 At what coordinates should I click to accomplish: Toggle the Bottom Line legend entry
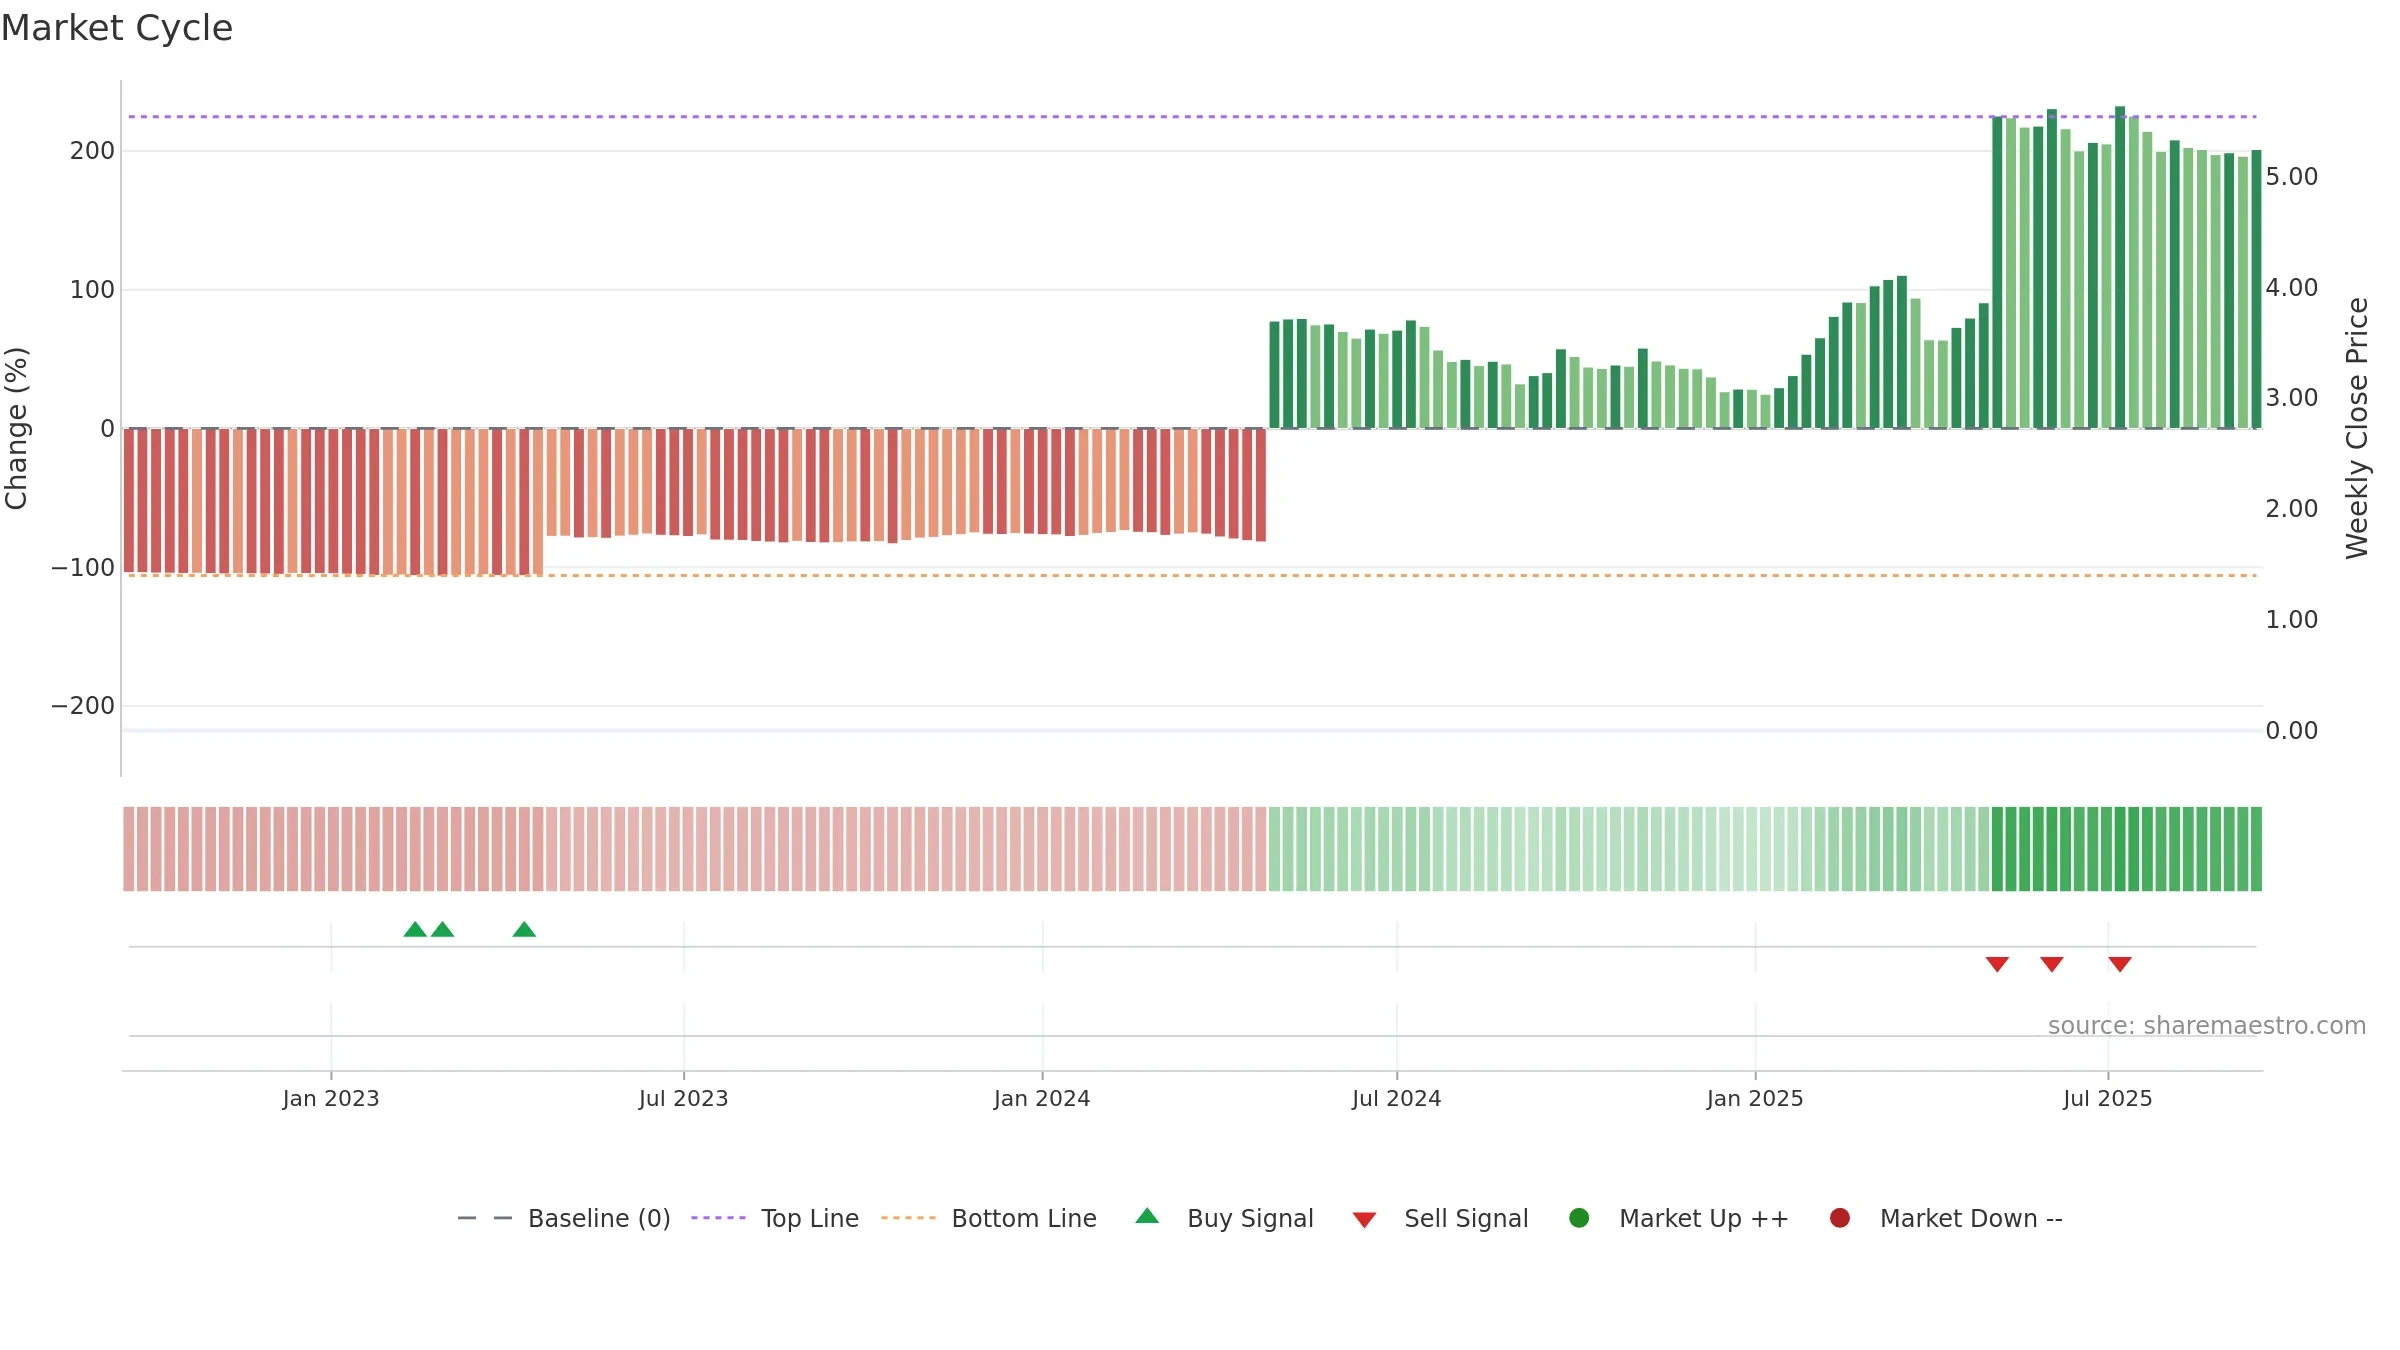[x=989, y=1218]
